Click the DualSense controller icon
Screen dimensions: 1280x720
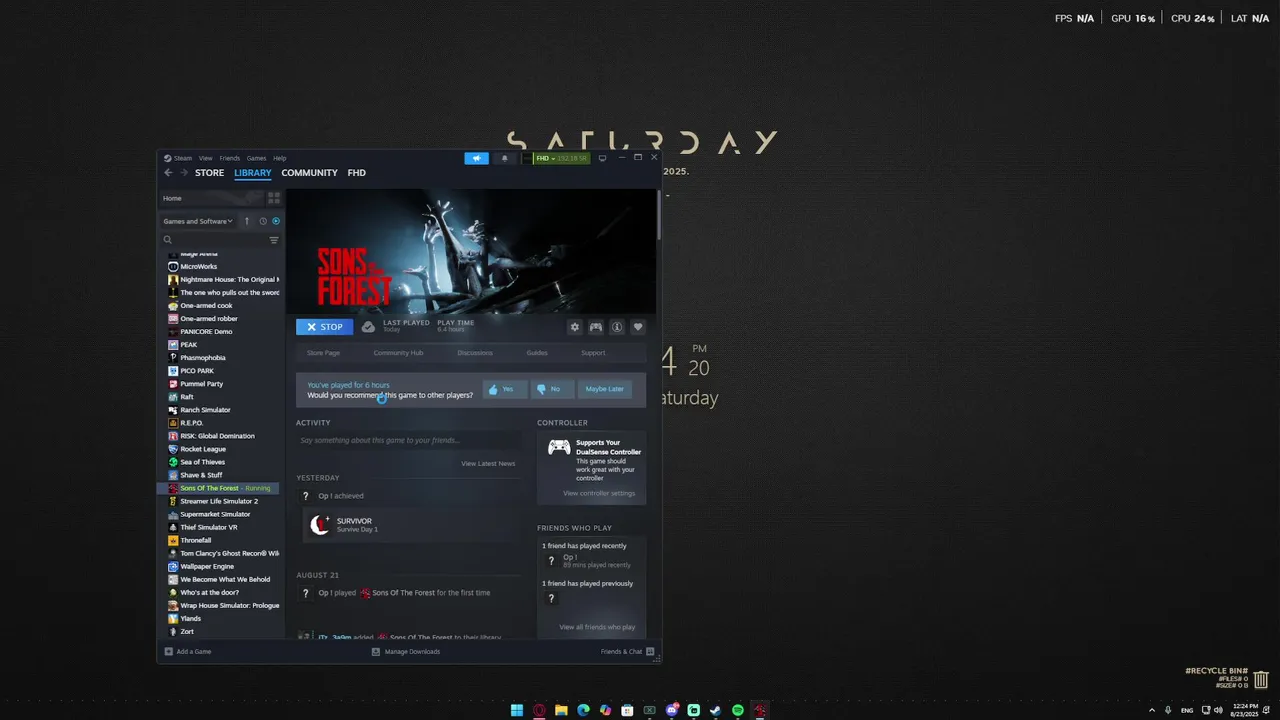click(559, 447)
